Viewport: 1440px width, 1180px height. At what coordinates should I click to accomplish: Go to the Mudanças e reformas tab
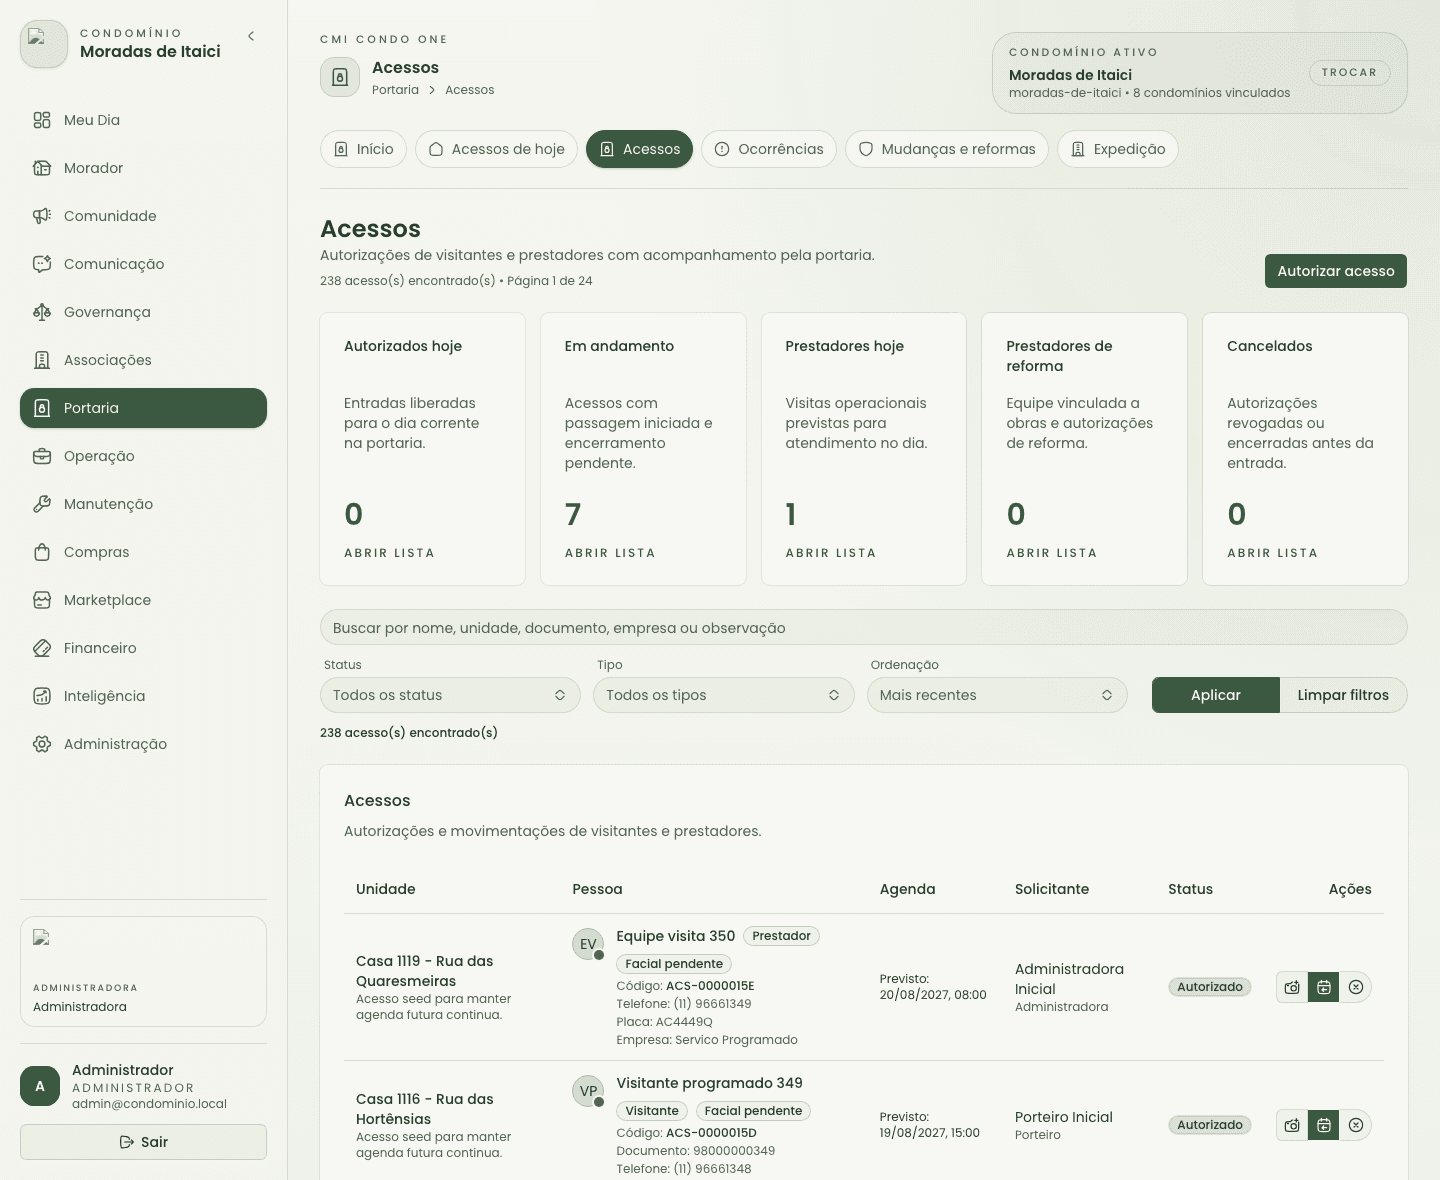click(947, 149)
